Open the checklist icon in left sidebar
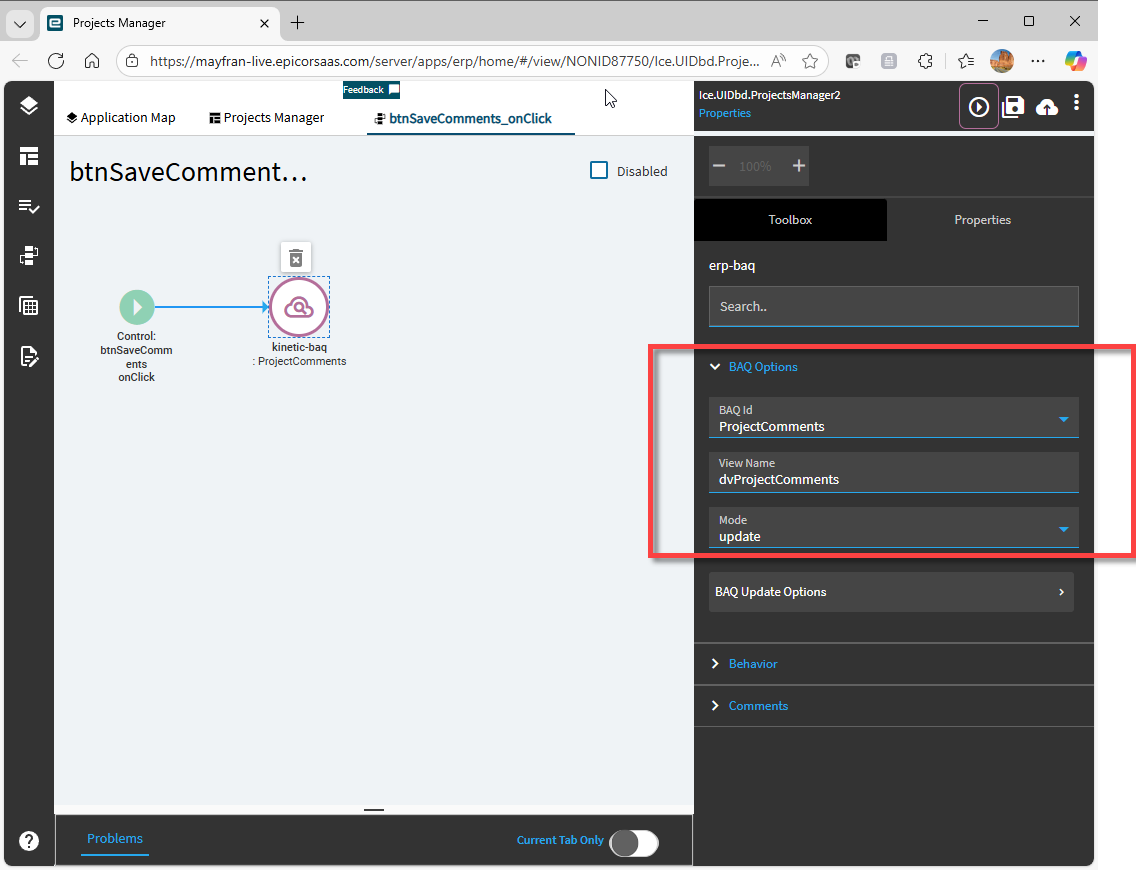Screen dimensions: 1136x870 point(29,207)
